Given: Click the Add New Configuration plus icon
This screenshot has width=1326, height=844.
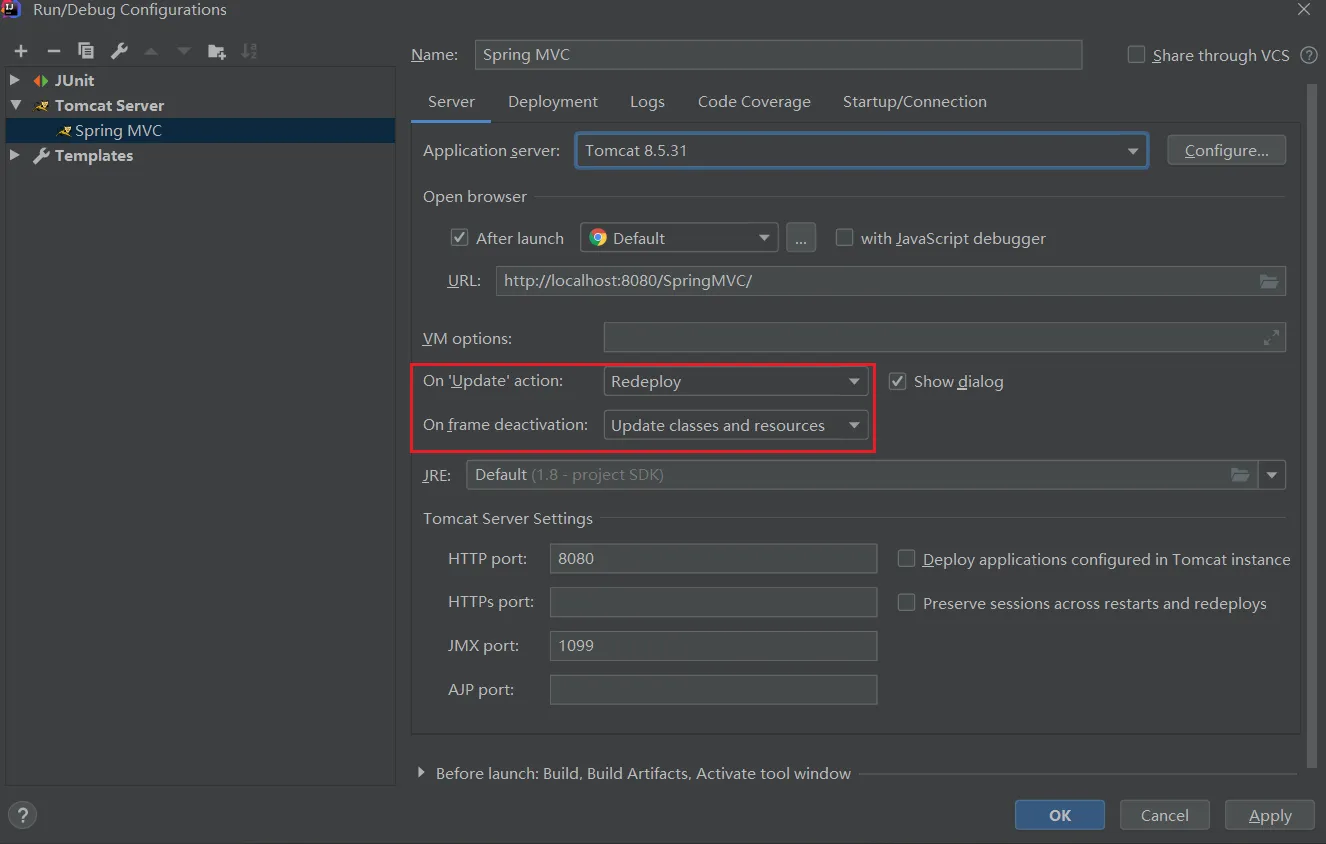Looking at the screenshot, I should (x=21, y=51).
